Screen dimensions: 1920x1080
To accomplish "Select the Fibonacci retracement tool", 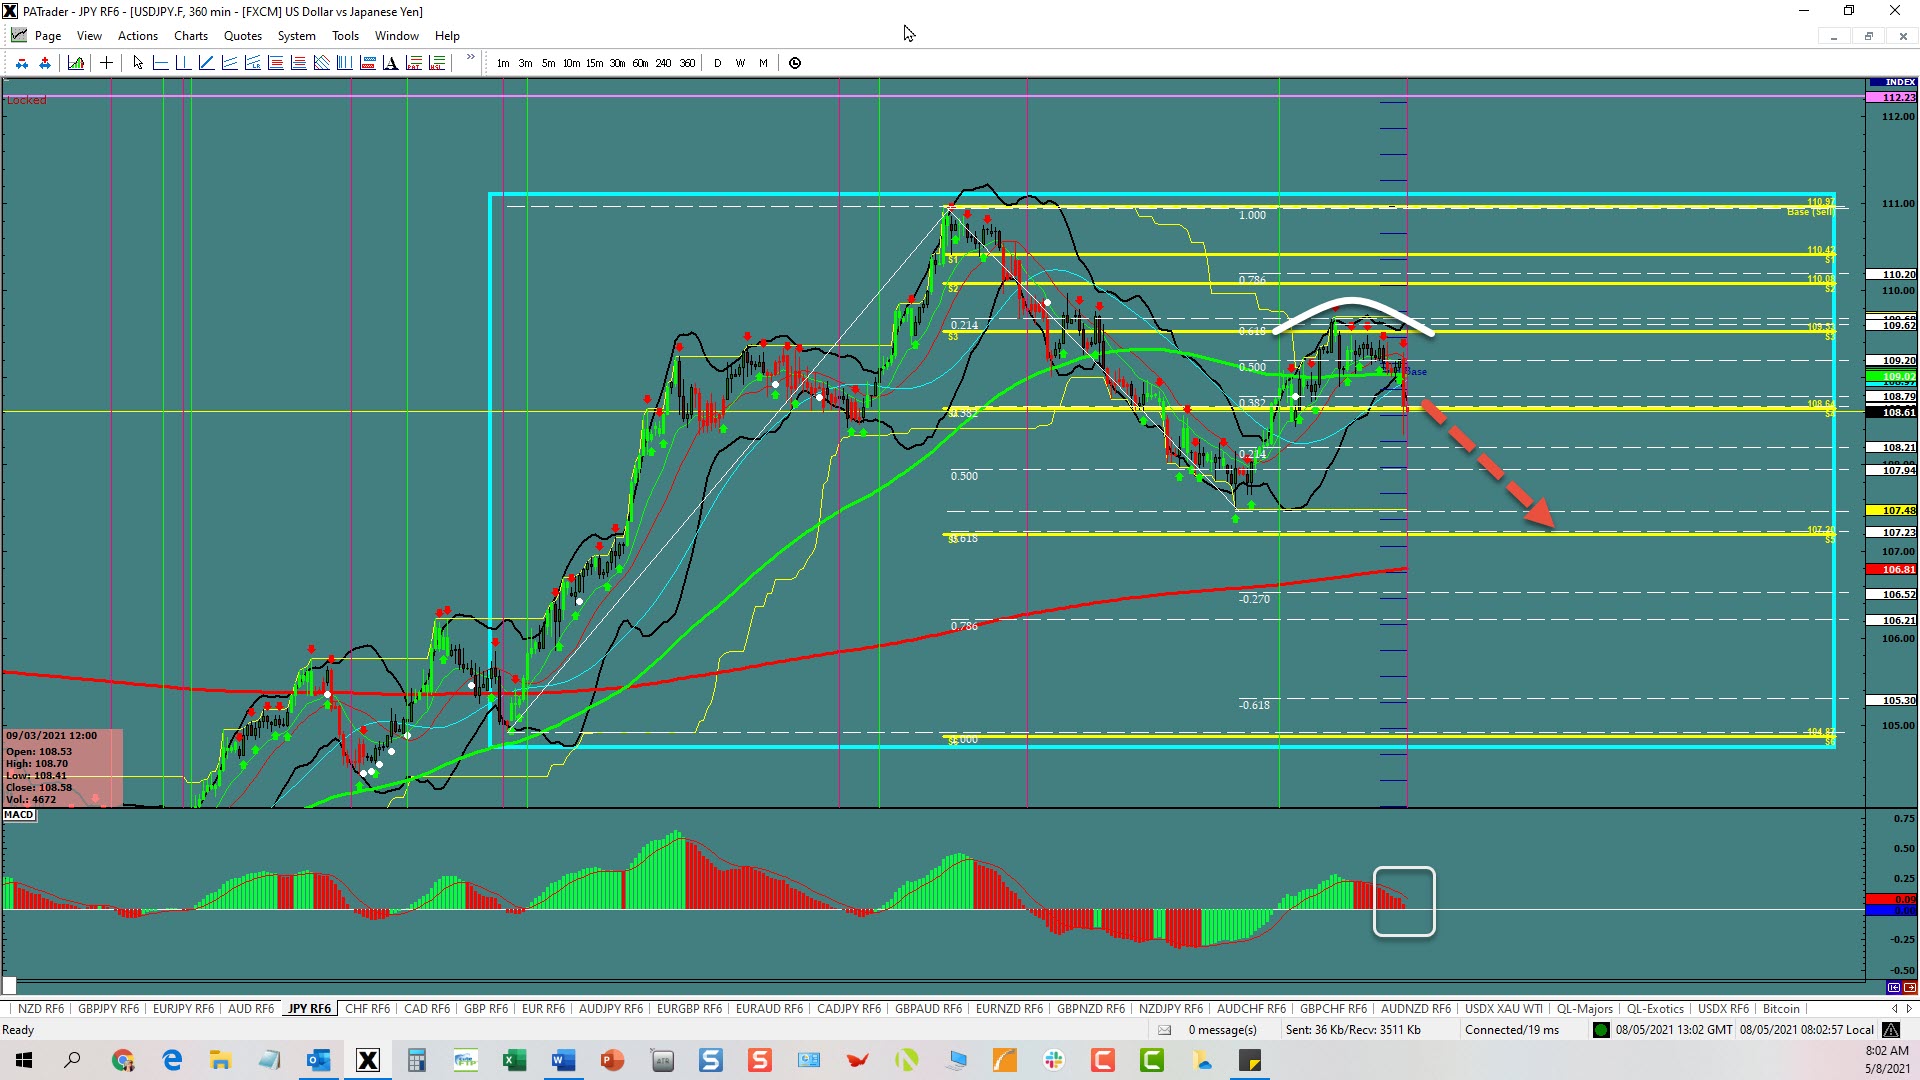I will tap(275, 63).
